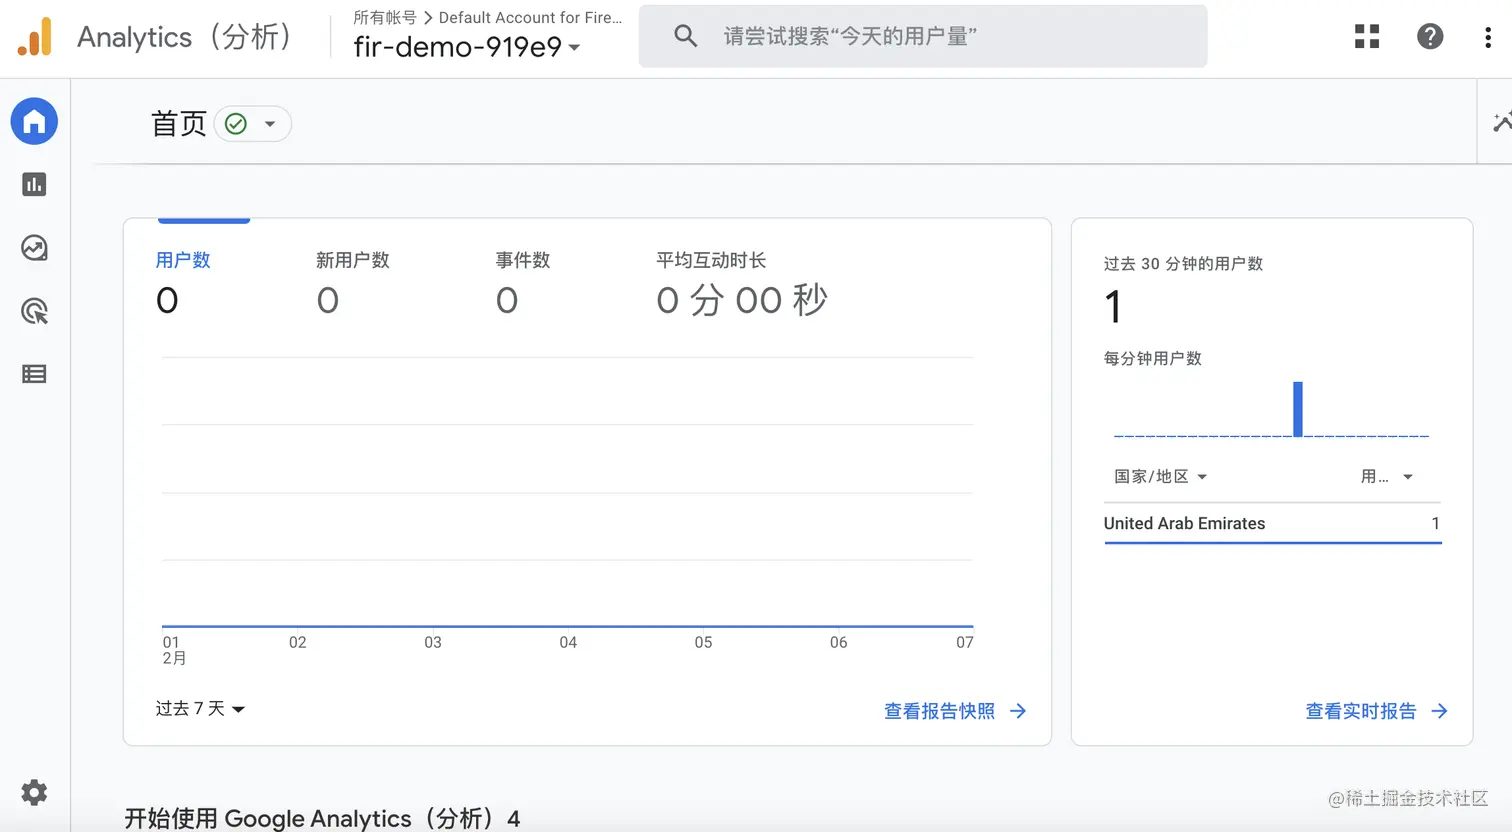The image size is (1512, 832).
Task: Open the three-dot overflow menu icon
Action: click(1488, 36)
